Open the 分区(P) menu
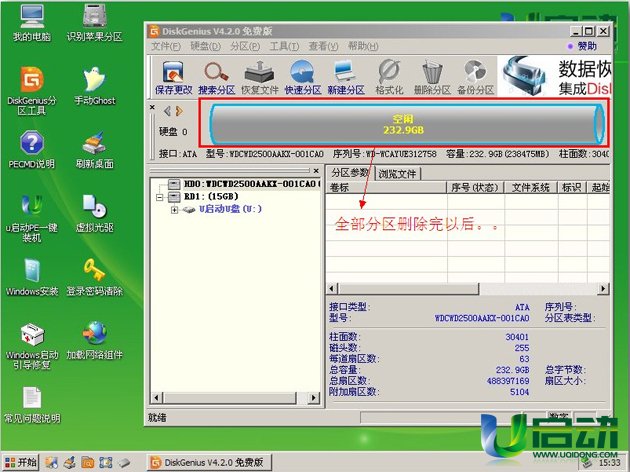The width and height of the screenshot is (630, 472). 245,46
